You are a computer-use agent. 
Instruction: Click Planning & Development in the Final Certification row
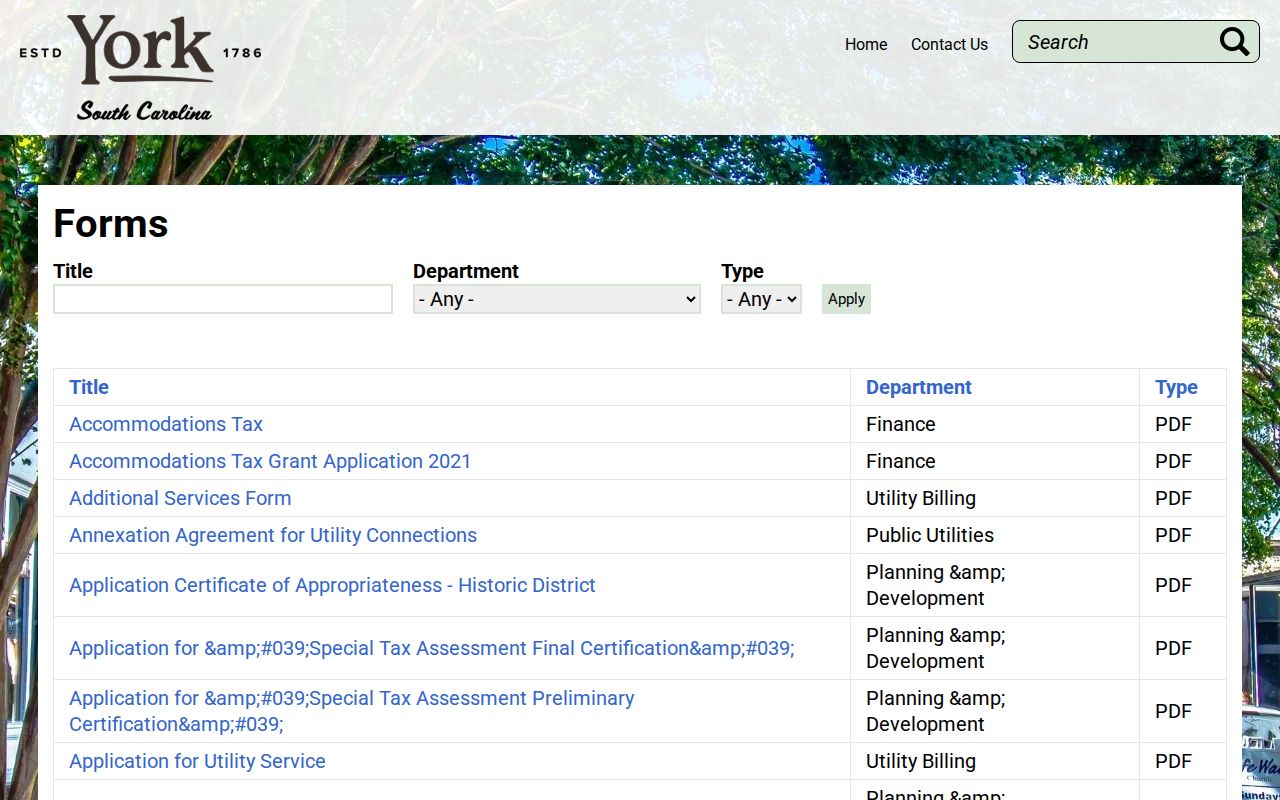936,648
